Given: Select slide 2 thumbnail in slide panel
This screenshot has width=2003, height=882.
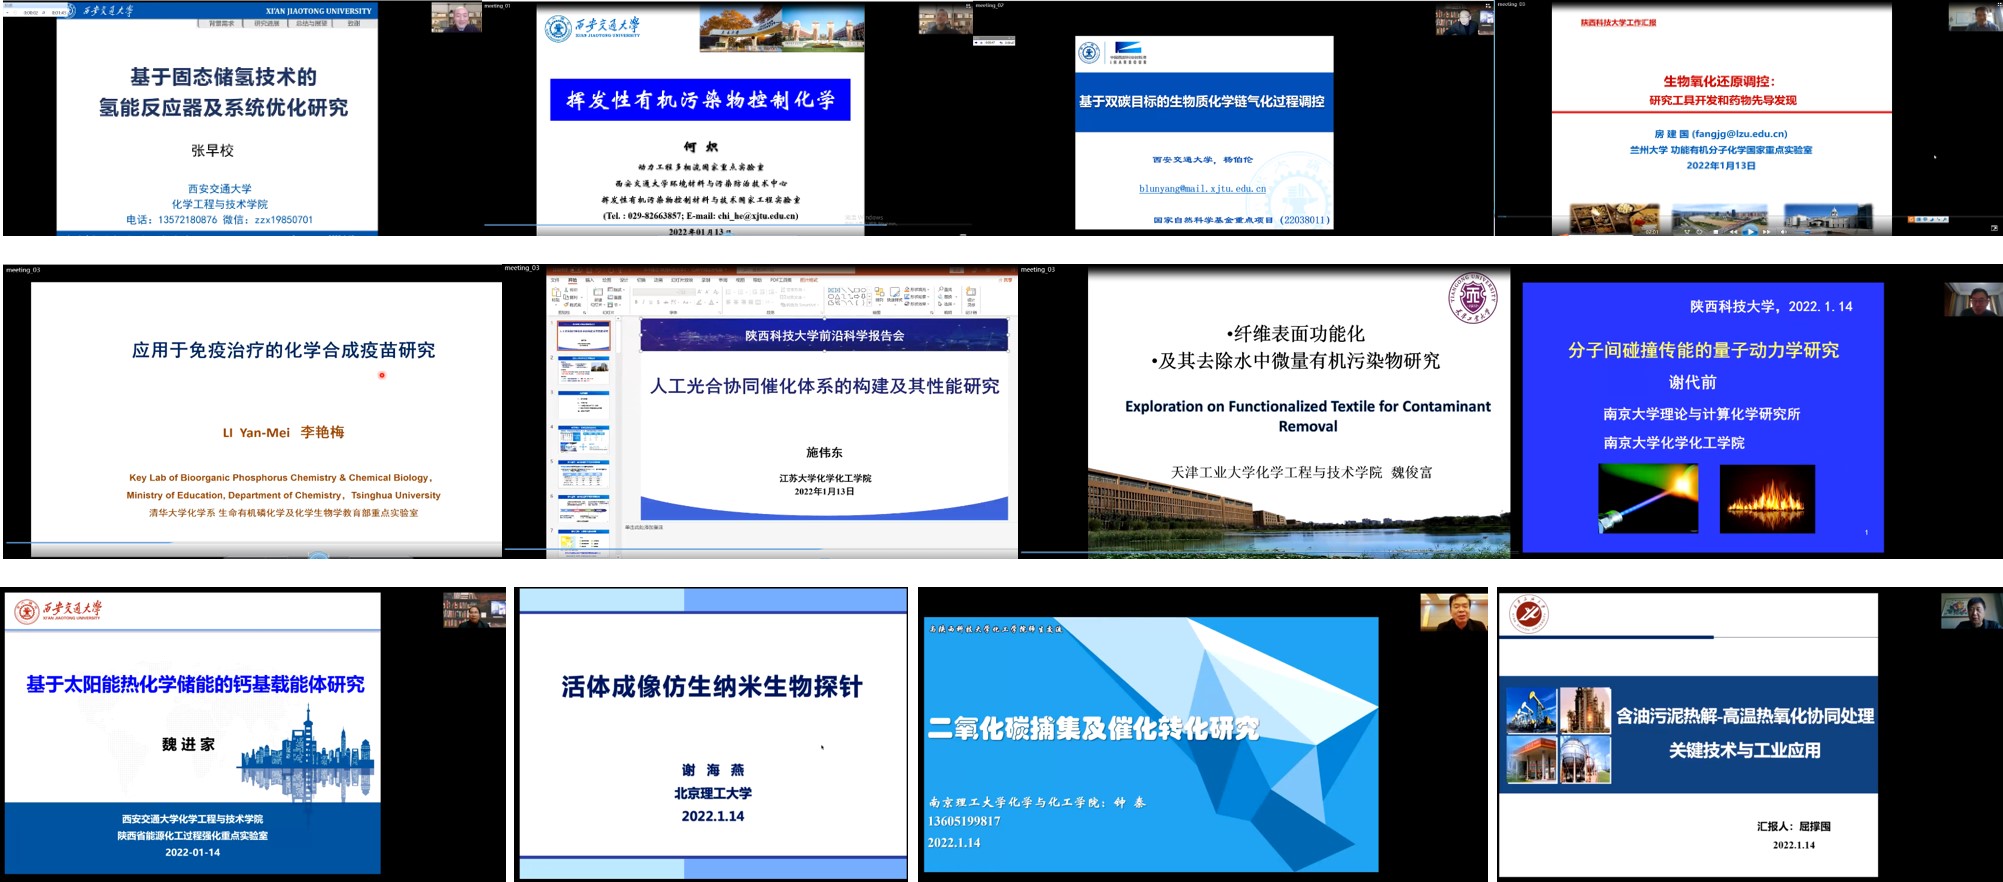Looking at the screenshot, I should 584,371.
